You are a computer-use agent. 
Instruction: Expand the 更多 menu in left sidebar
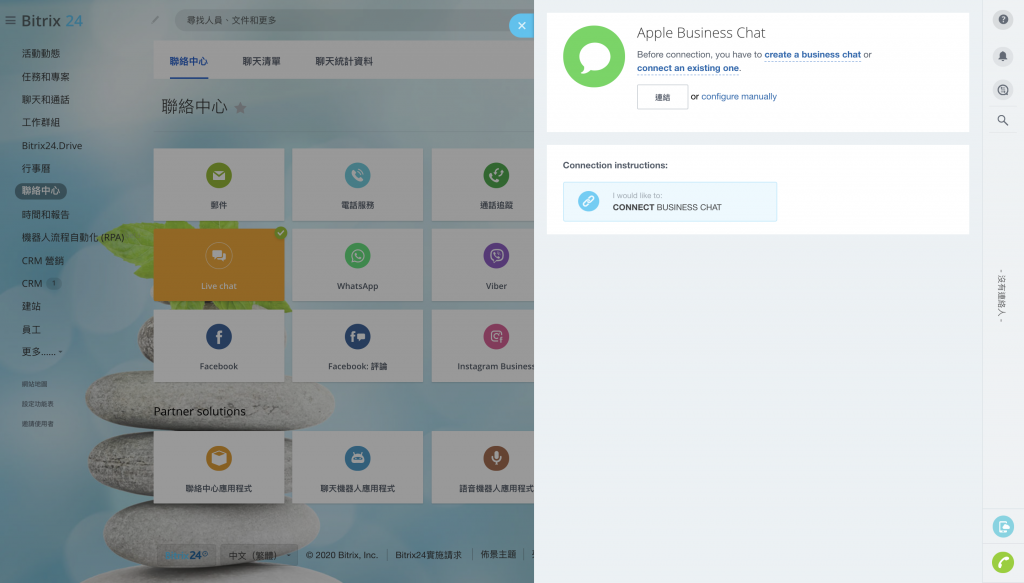(x=42, y=352)
